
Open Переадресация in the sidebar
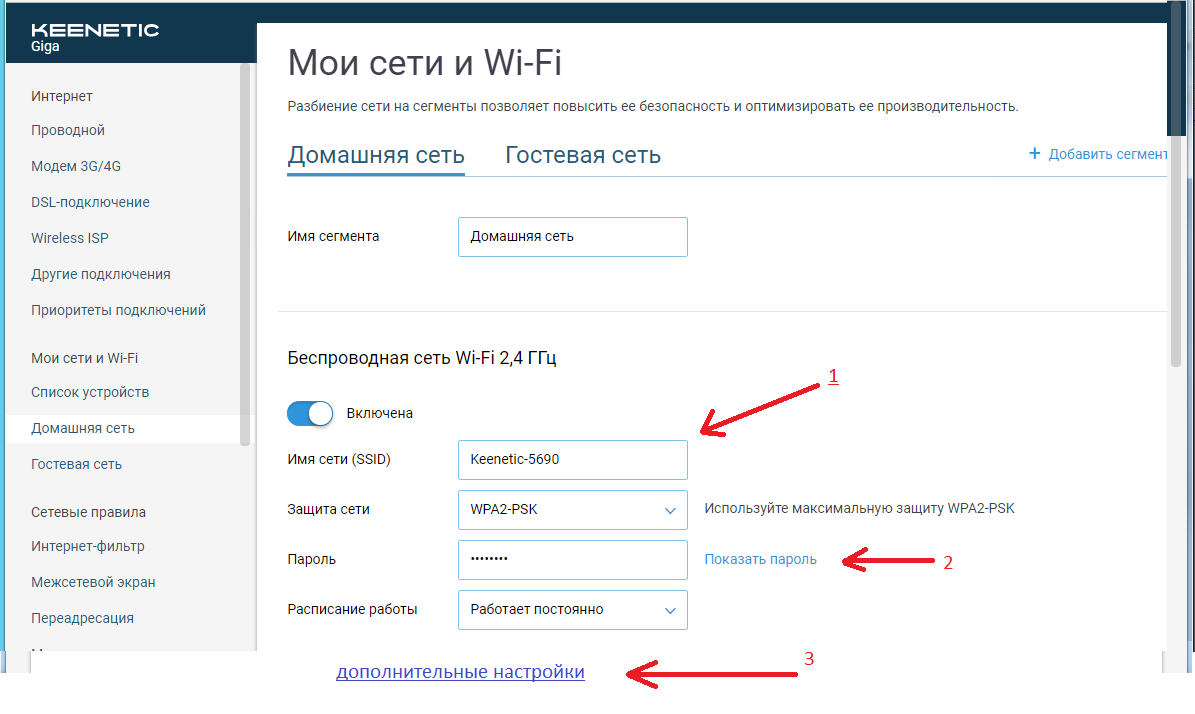click(82, 618)
